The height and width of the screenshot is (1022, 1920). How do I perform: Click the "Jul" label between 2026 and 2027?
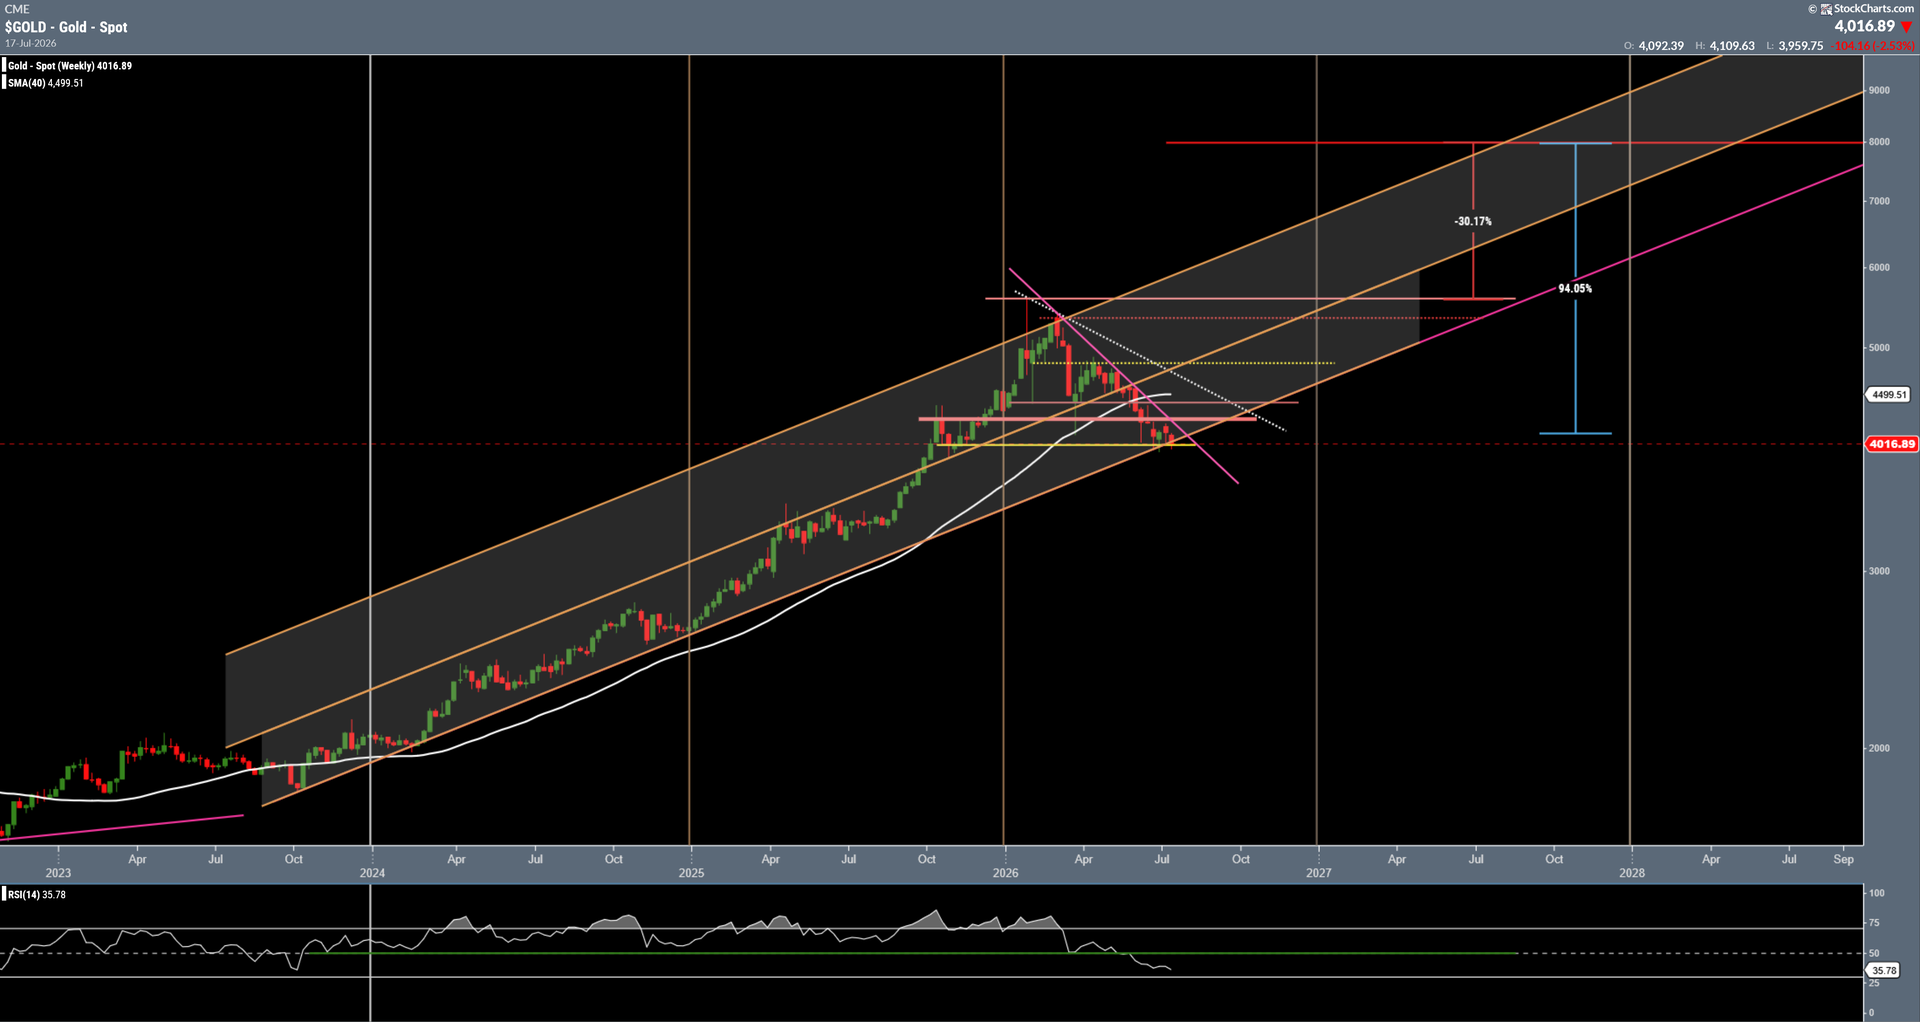tap(1162, 859)
